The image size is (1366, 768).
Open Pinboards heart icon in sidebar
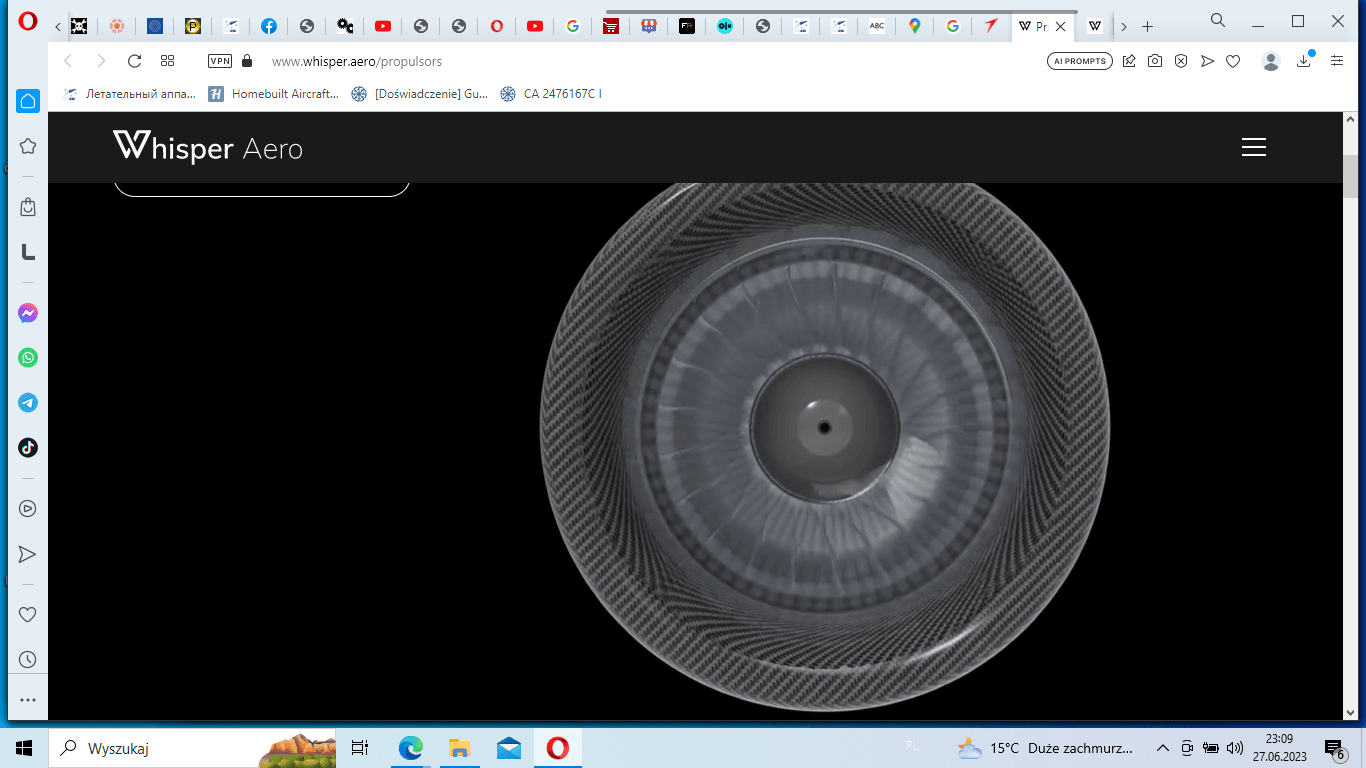pyautogui.click(x=28, y=615)
